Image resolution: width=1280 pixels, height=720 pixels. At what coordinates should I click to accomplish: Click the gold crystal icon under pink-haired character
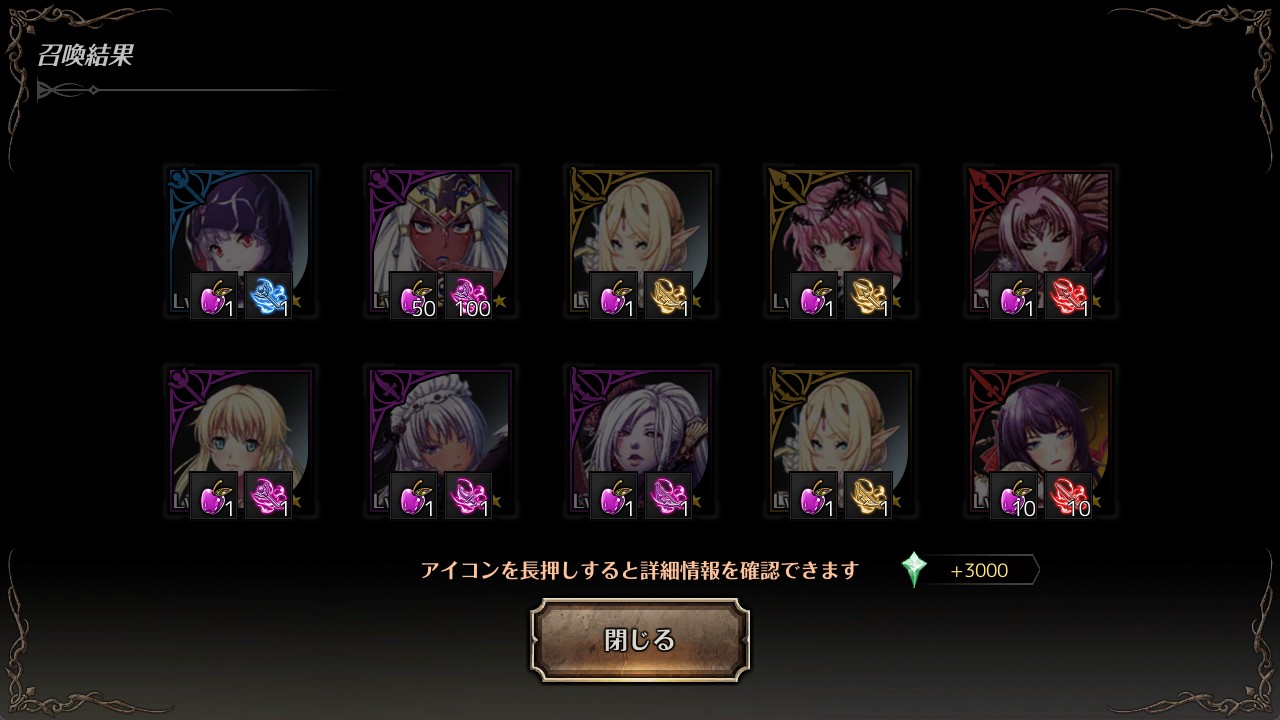point(868,296)
